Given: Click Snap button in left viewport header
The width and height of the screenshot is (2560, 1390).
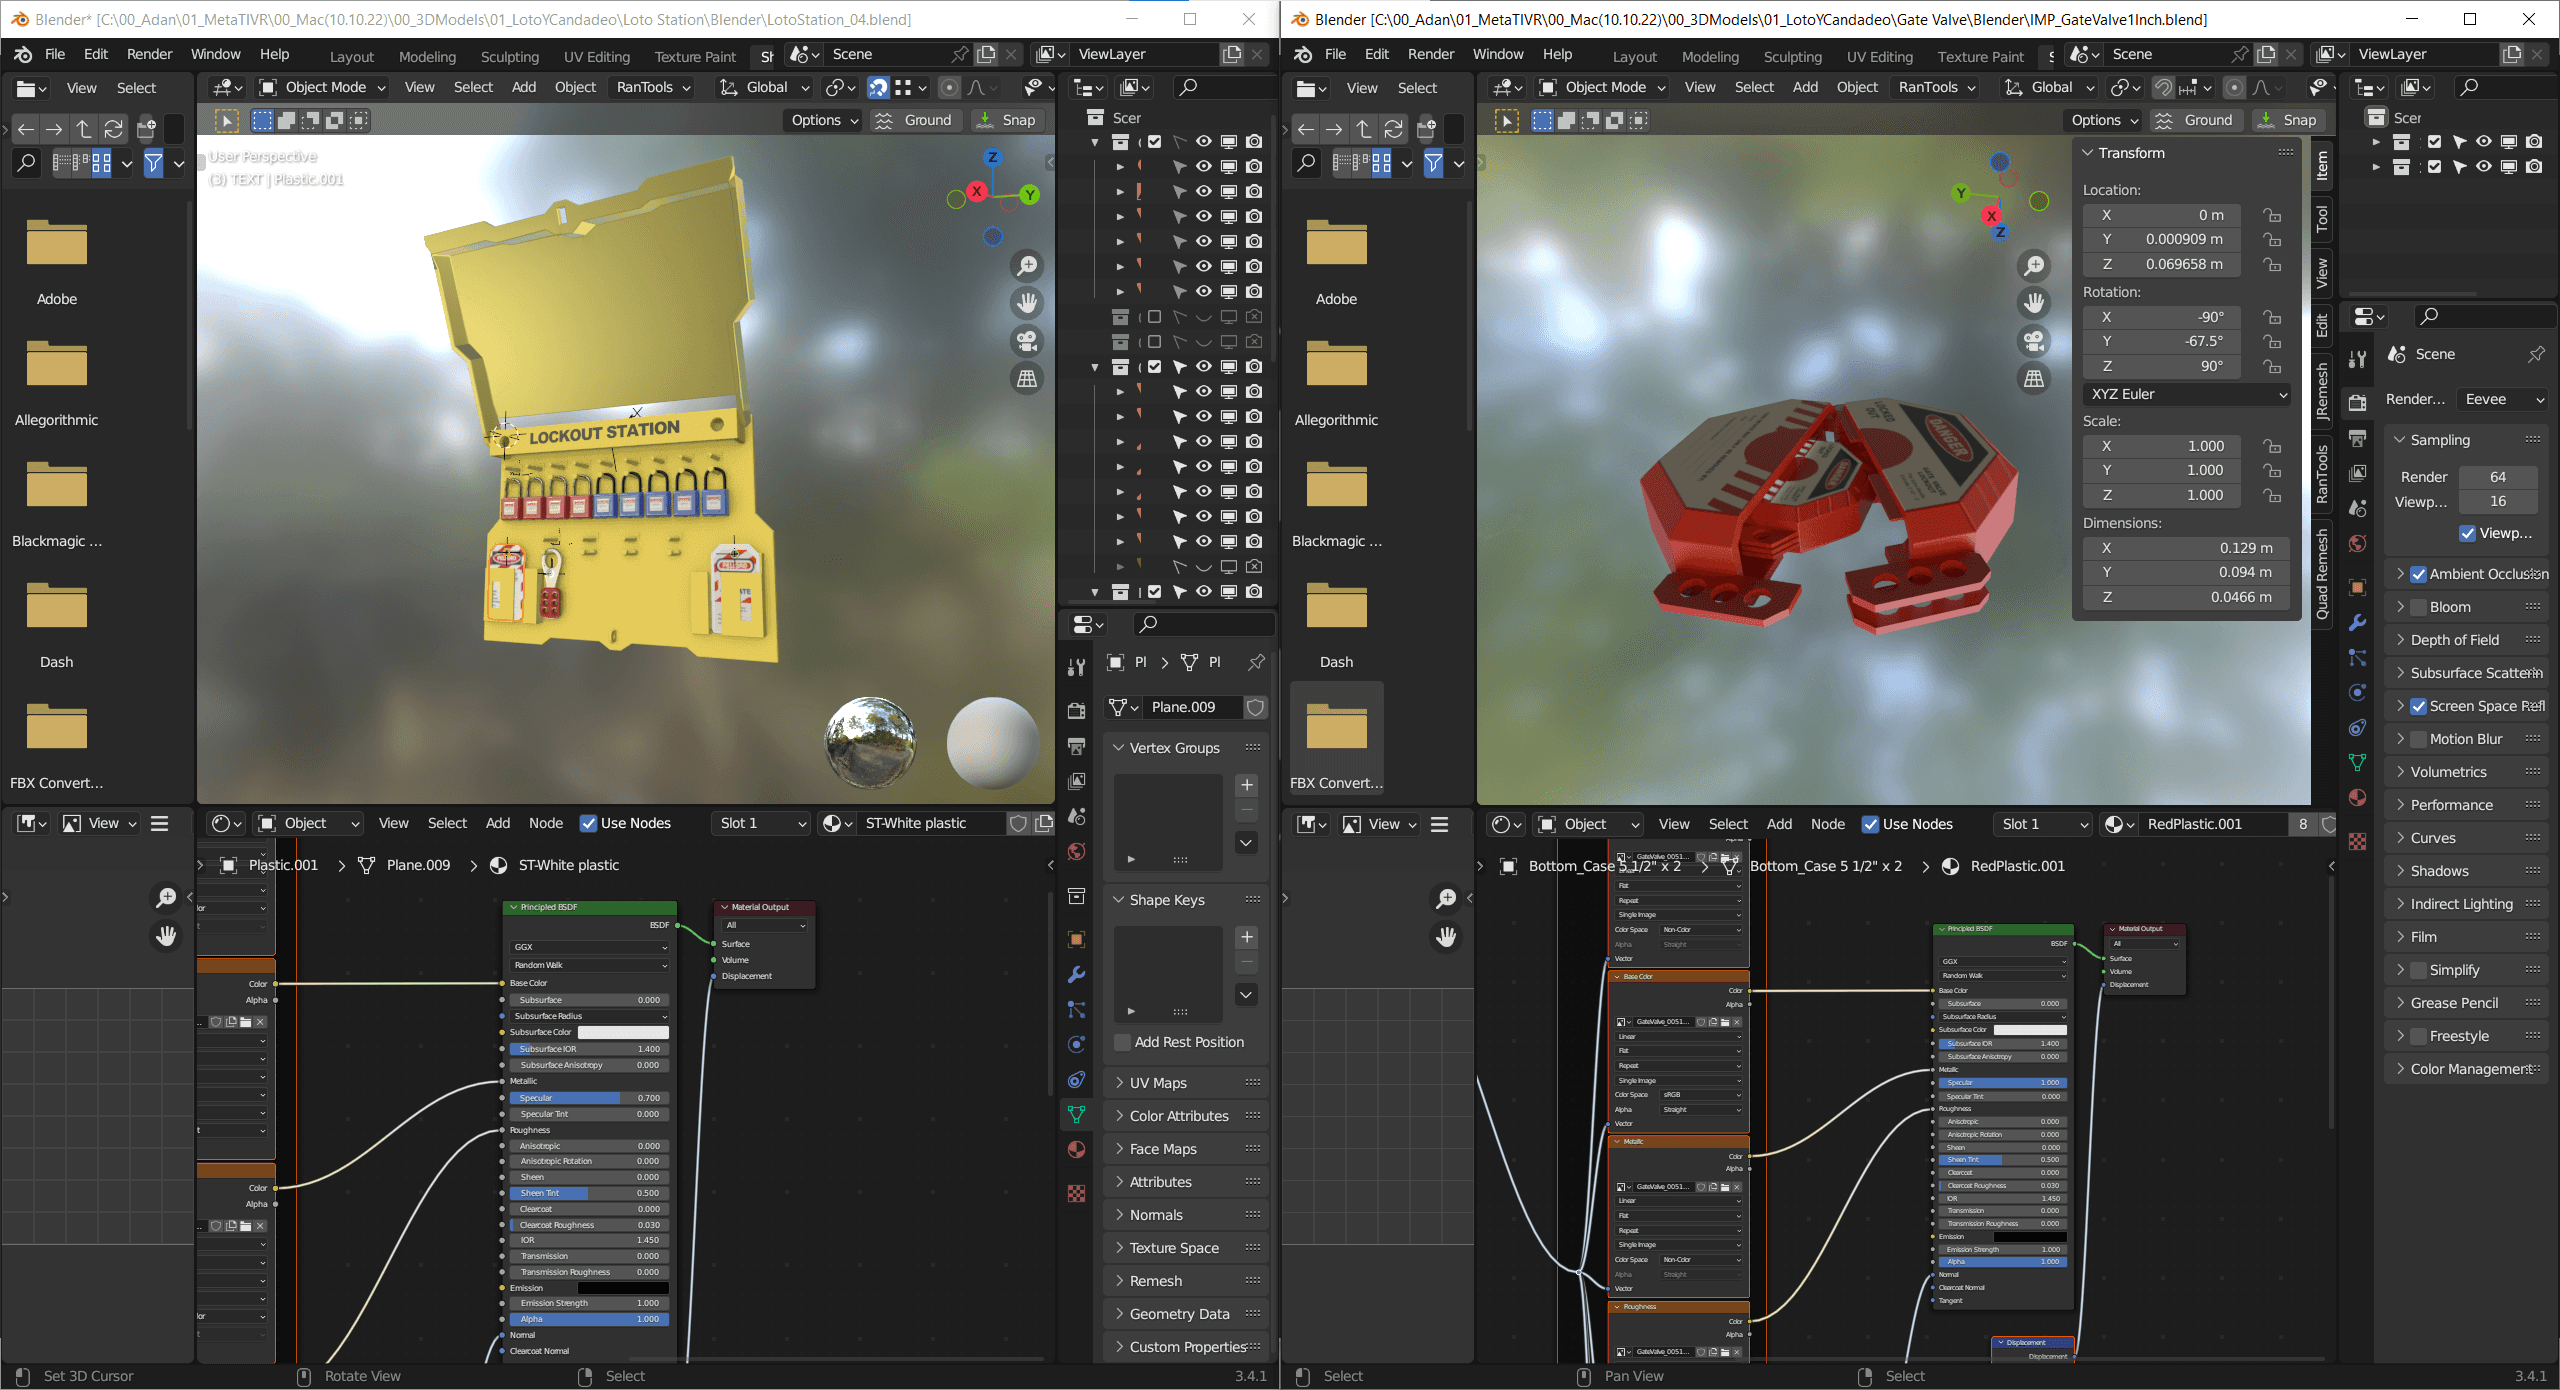Looking at the screenshot, I should (x=1008, y=120).
